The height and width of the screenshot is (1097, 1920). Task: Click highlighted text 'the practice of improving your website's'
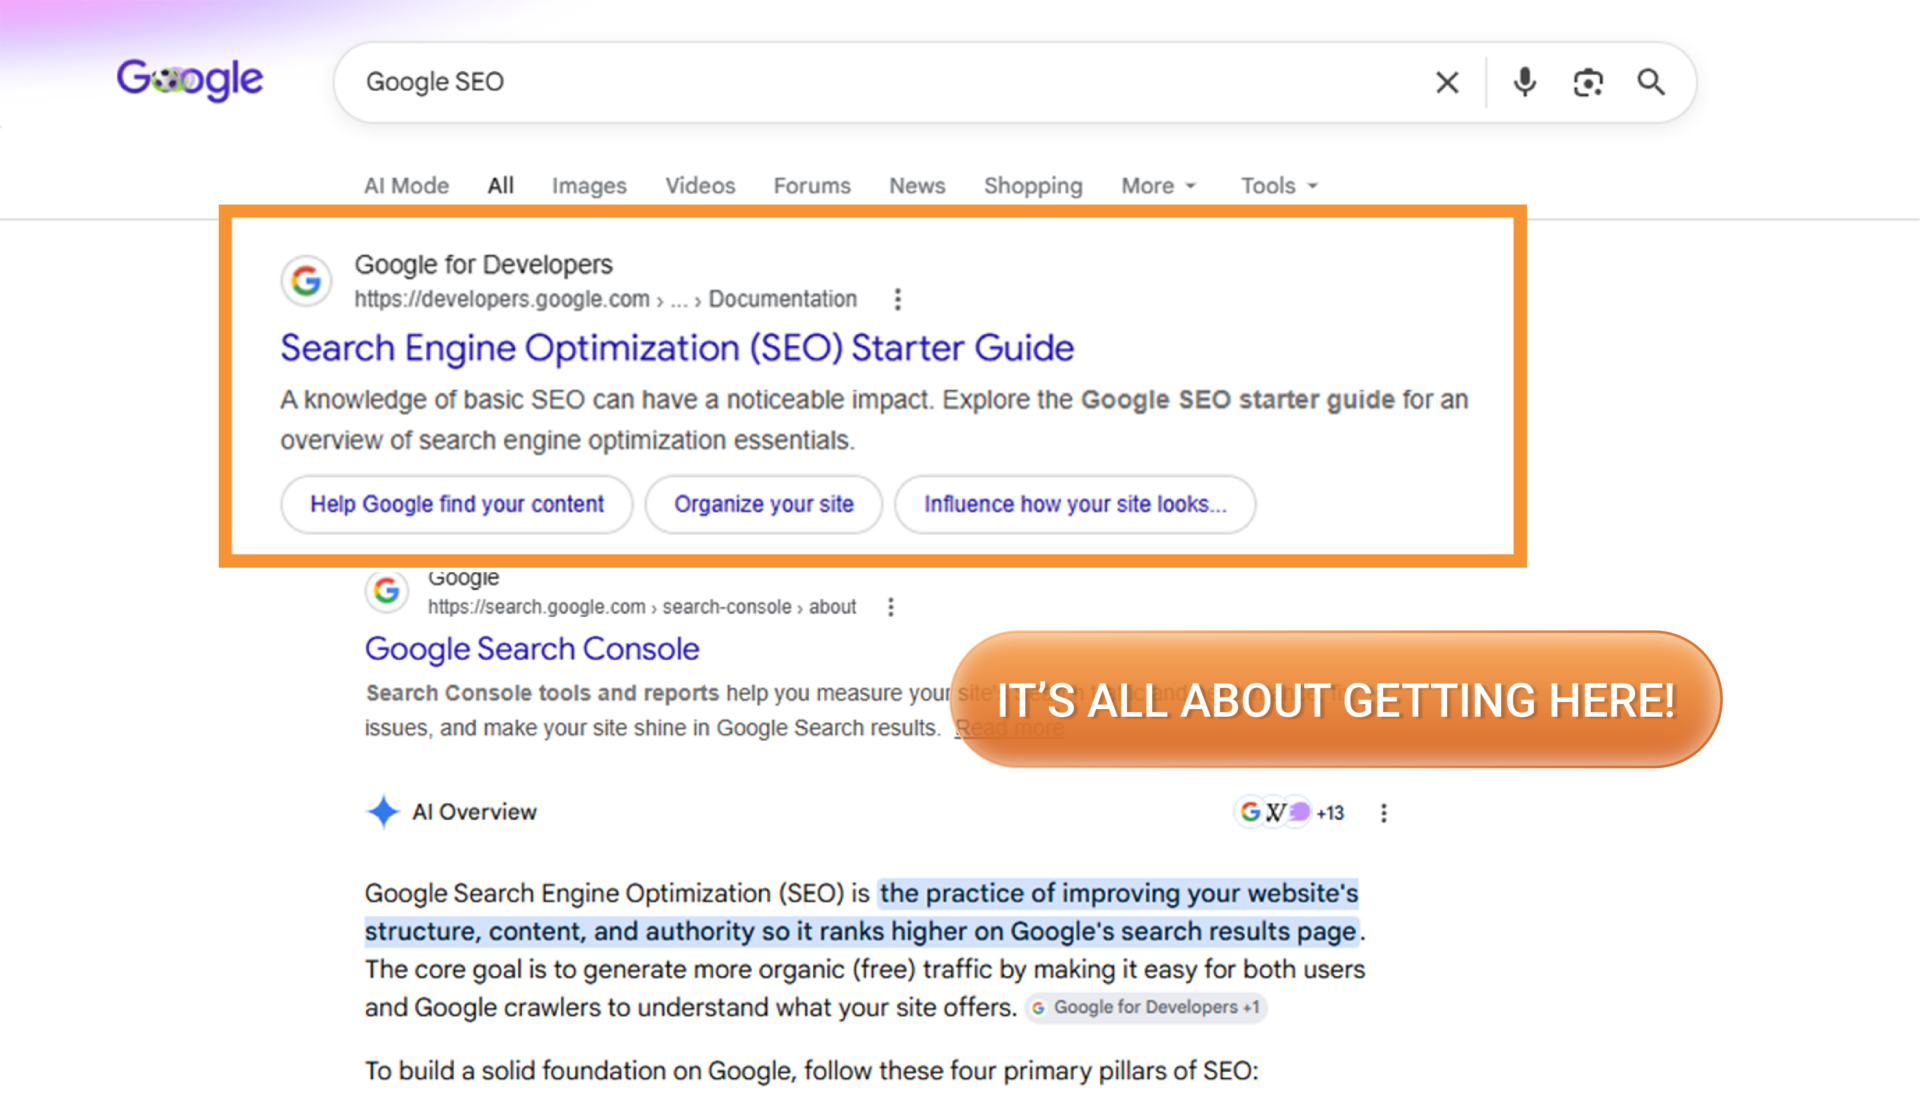(x=1119, y=893)
